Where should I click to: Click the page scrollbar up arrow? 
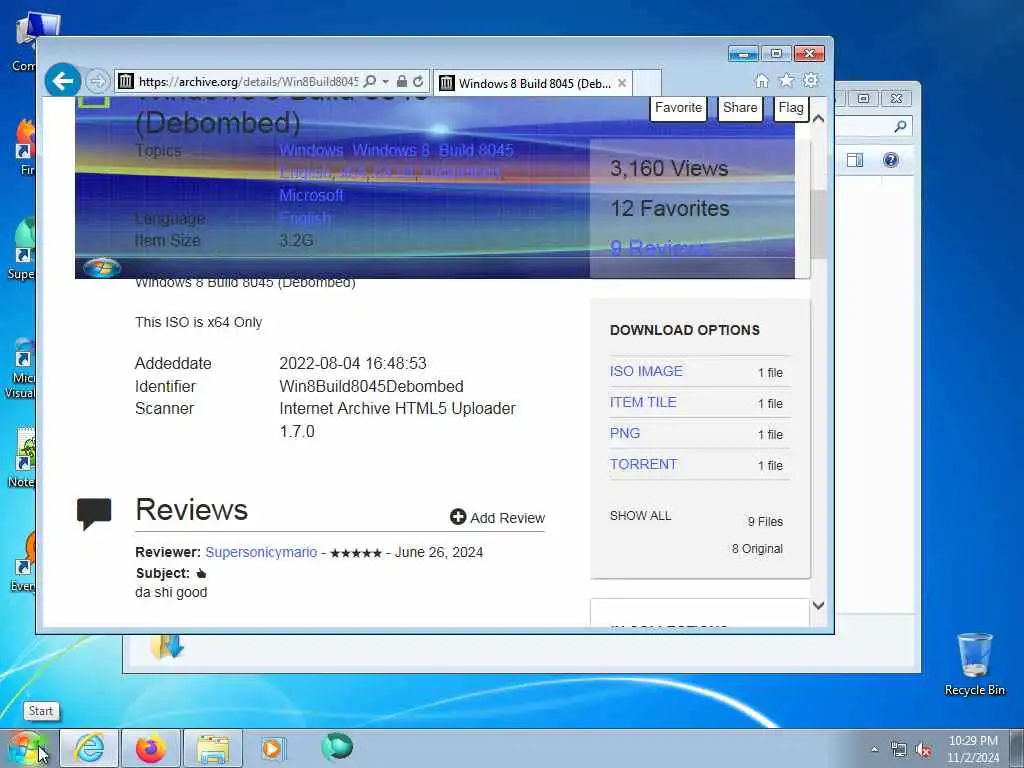tap(818, 119)
